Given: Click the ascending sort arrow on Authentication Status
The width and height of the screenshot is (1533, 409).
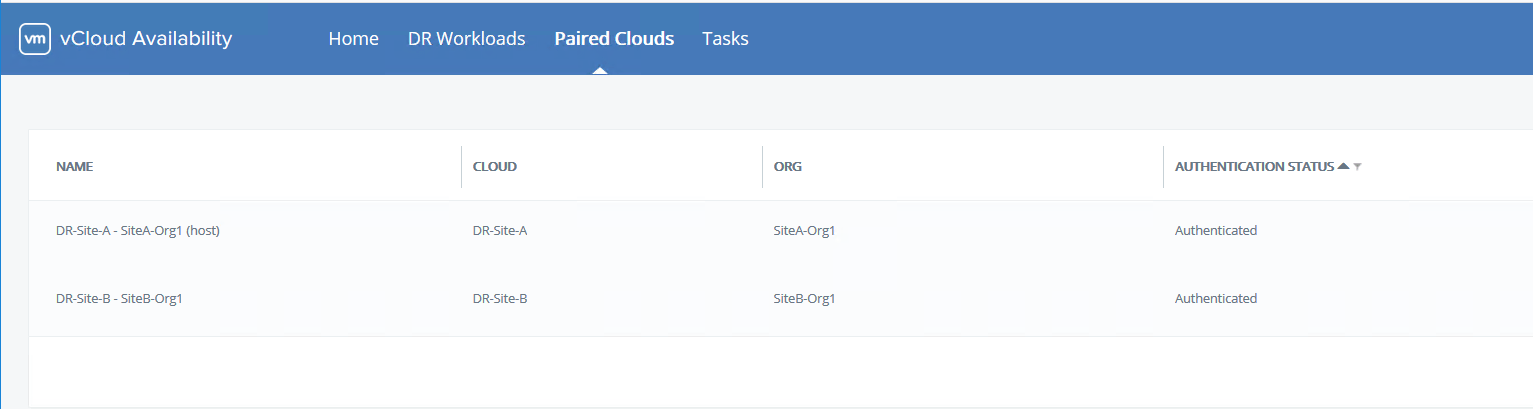Looking at the screenshot, I should 1343,166.
